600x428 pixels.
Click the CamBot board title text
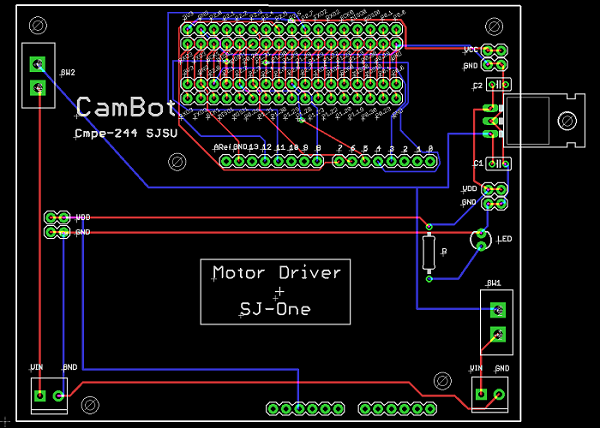[126, 107]
